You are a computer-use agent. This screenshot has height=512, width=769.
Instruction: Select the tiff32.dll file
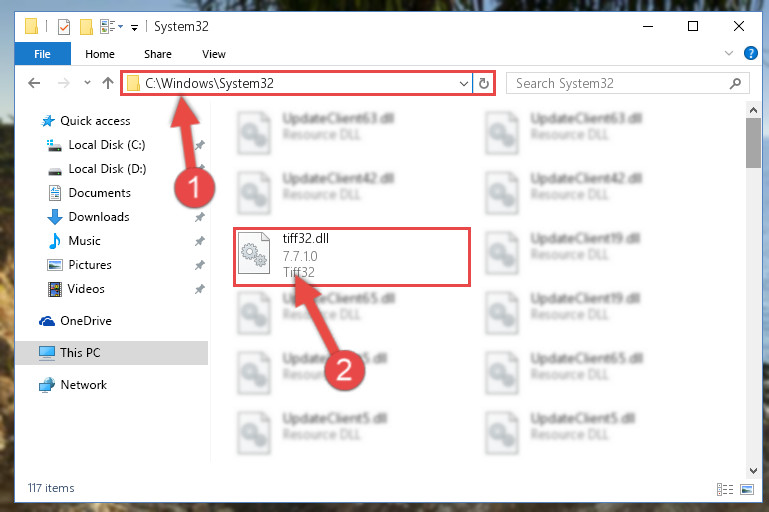(x=352, y=256)
